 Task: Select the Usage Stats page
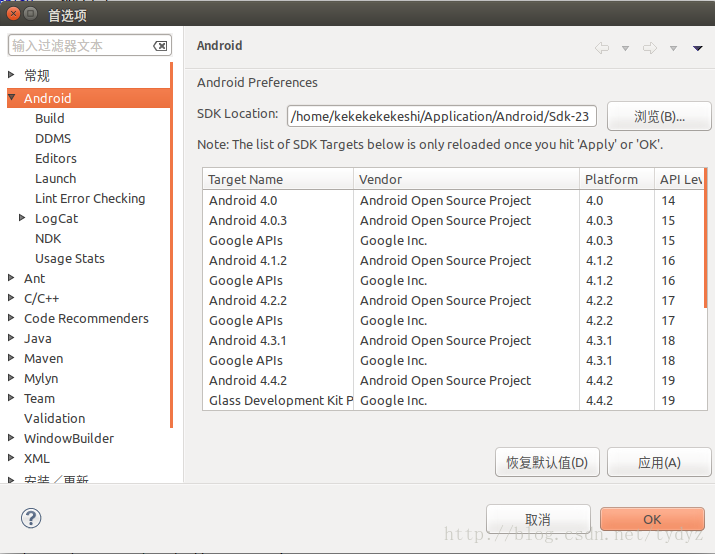coord(70,259)
